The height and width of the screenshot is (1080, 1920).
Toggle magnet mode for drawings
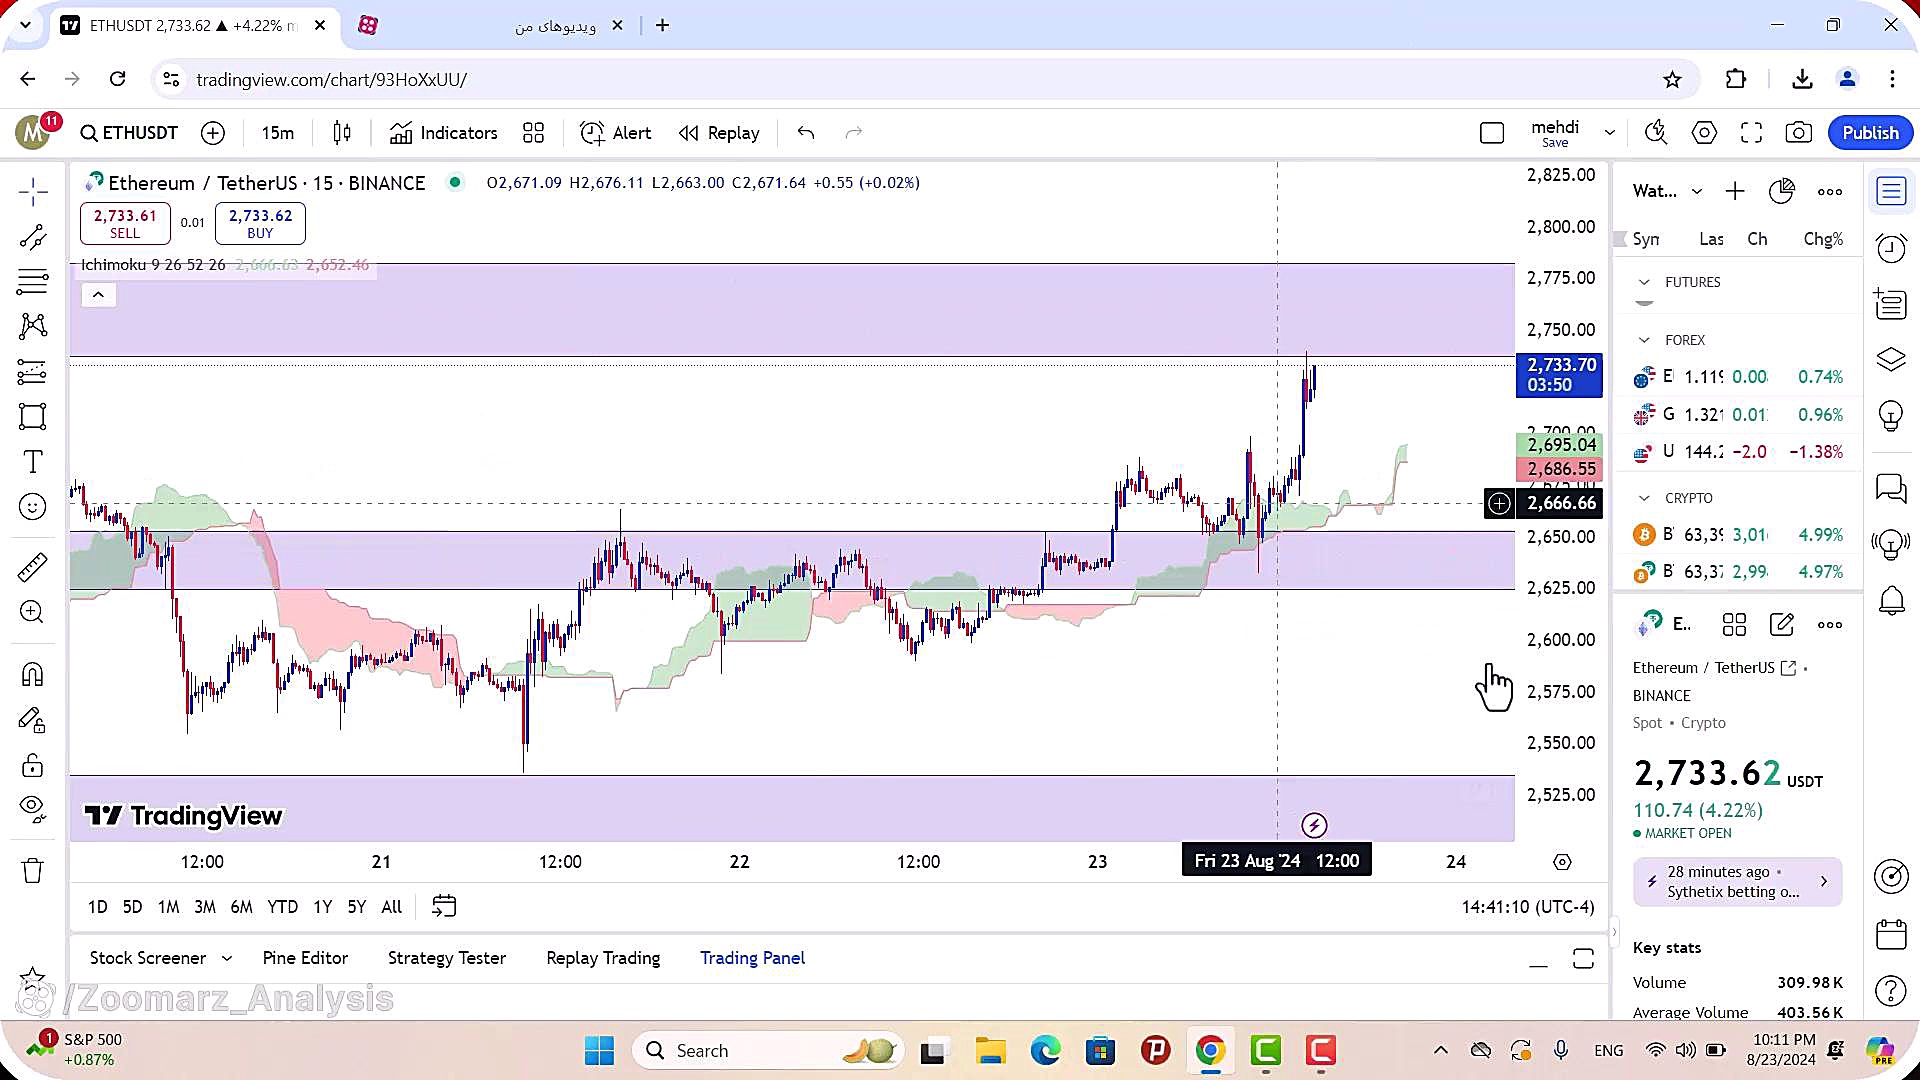[x=32, y=675]
